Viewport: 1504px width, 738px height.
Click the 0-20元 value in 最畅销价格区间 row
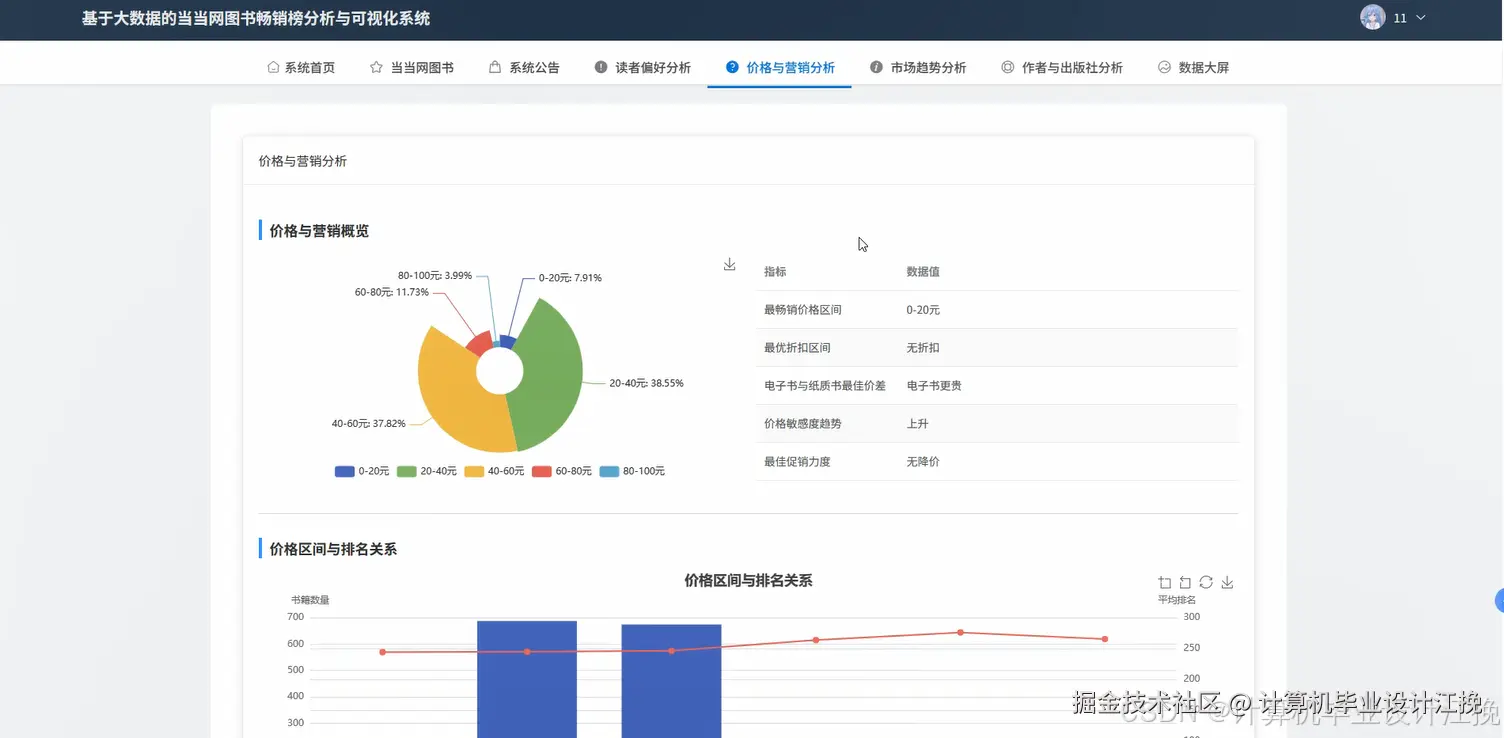[923, 310]
